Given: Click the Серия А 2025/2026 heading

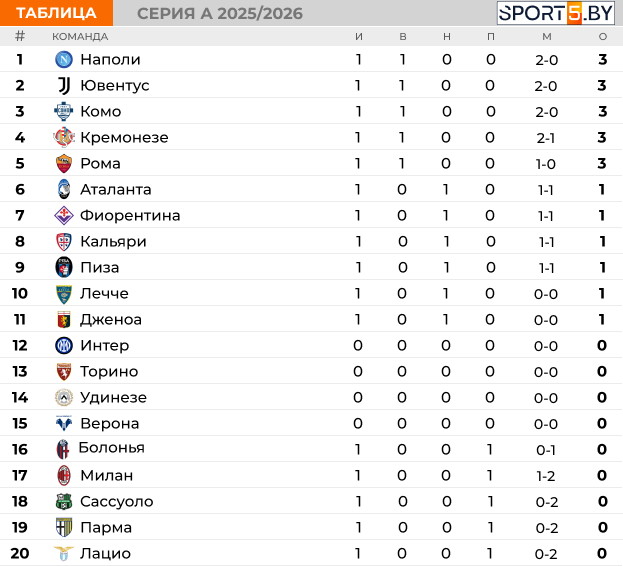Looking at the screenshot, I should tap(220, 14).
